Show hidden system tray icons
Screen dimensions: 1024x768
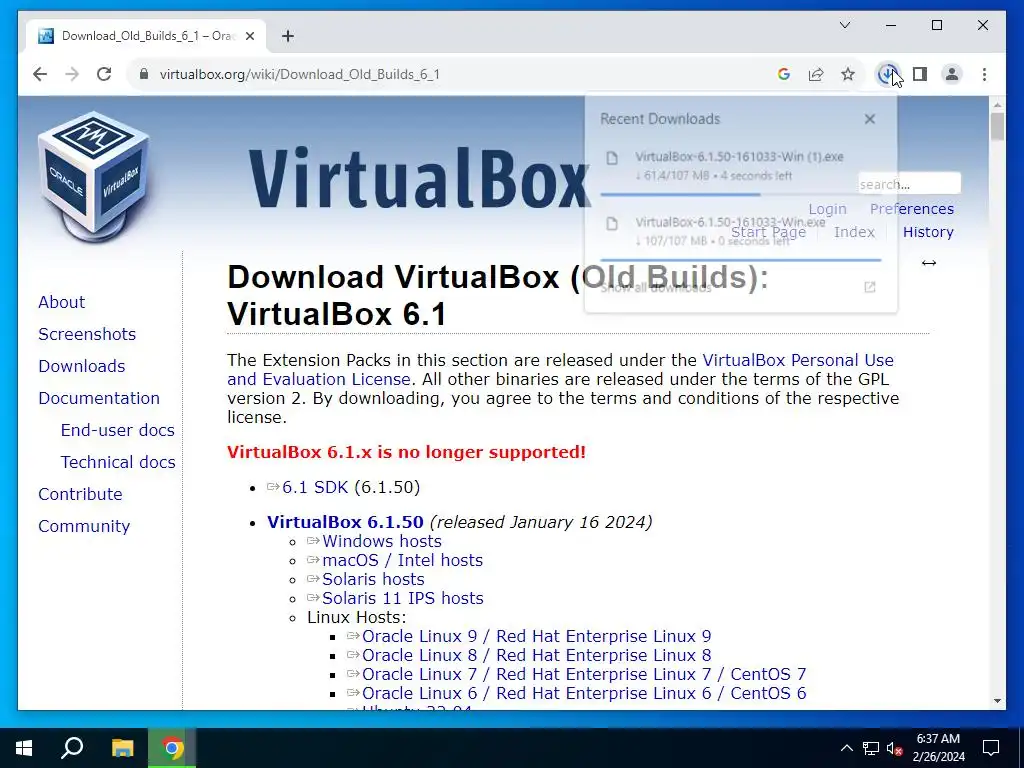tap(846, 748)
